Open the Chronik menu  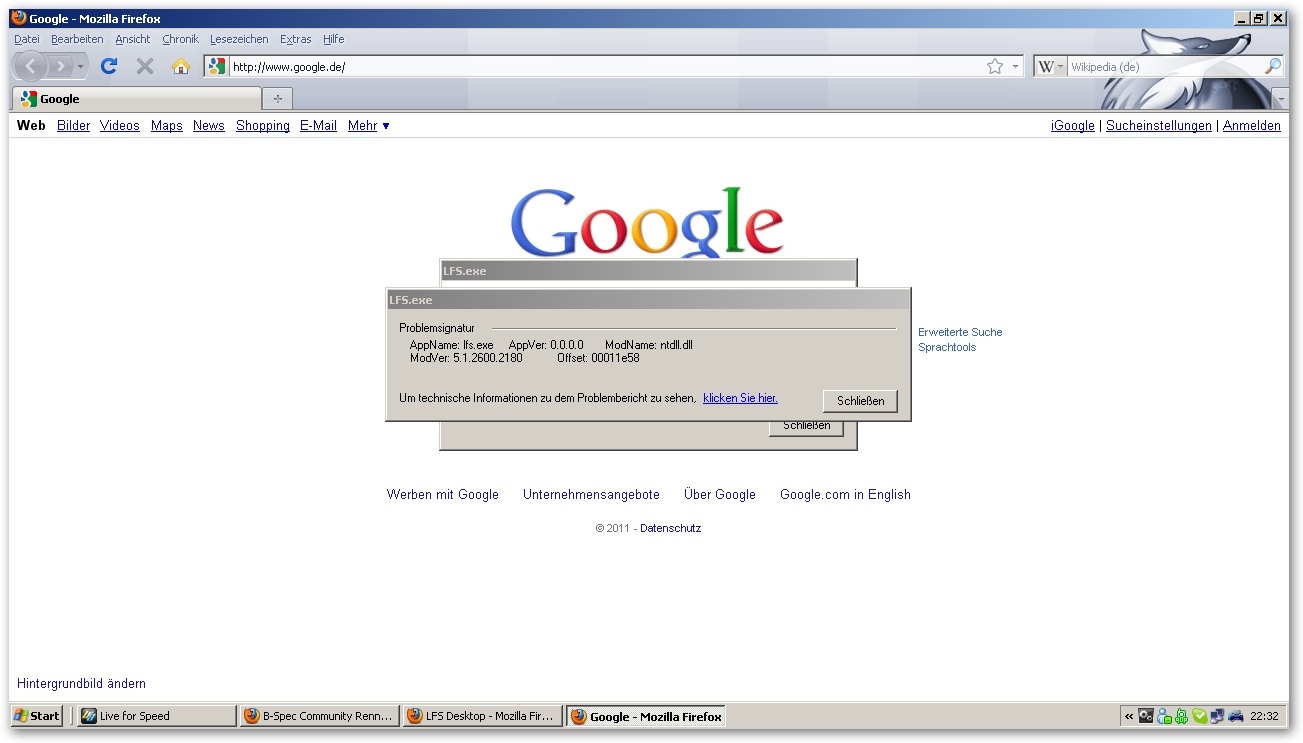tap(181, 39)
